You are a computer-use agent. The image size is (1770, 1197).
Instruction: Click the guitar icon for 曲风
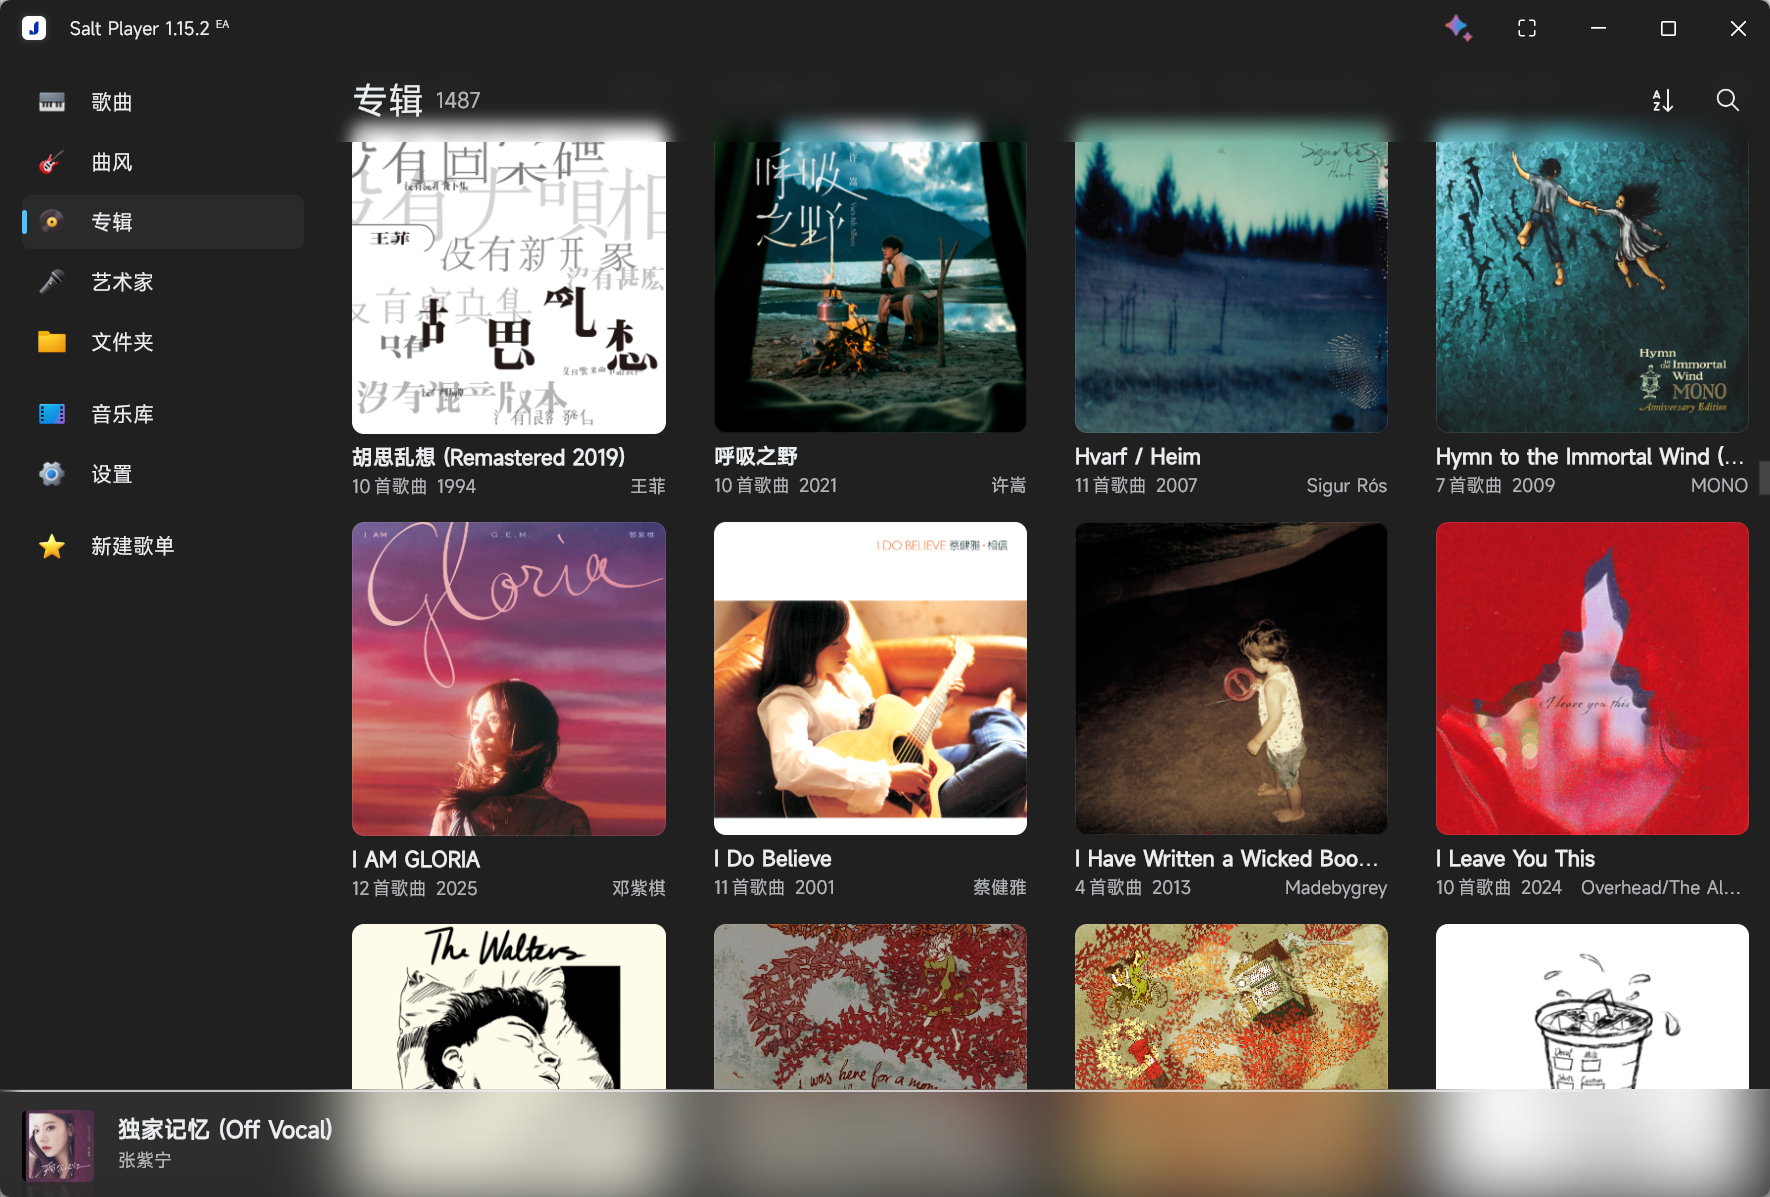(52, 162)
